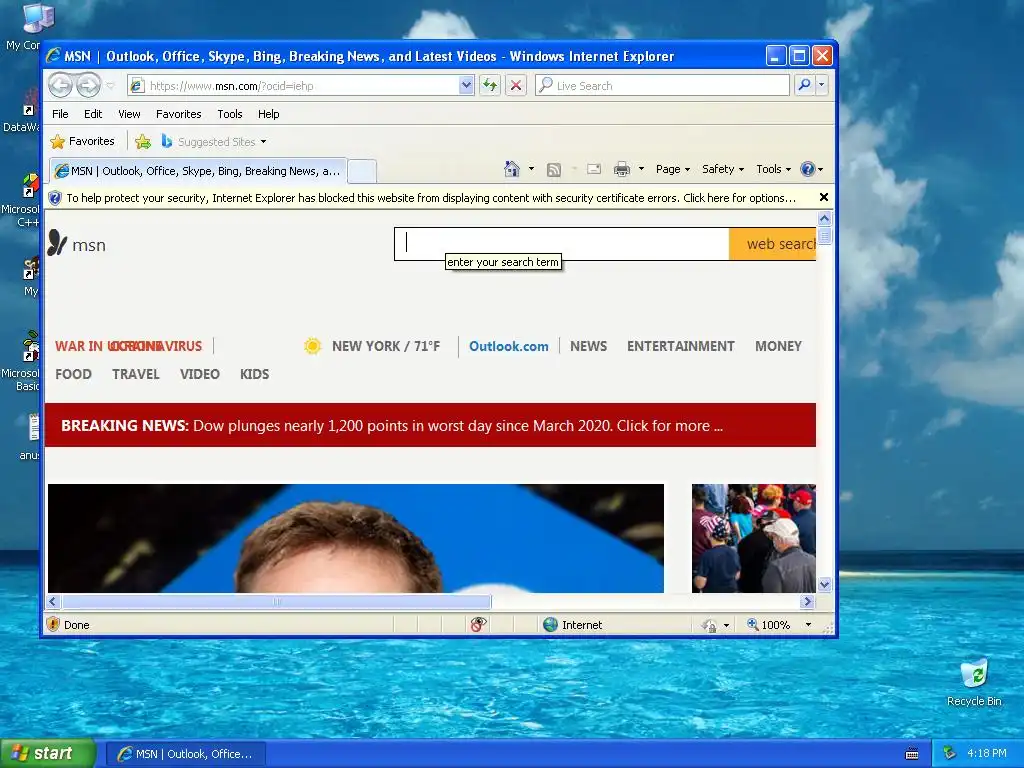Click the Forward navigation arrow

point(88,86)
